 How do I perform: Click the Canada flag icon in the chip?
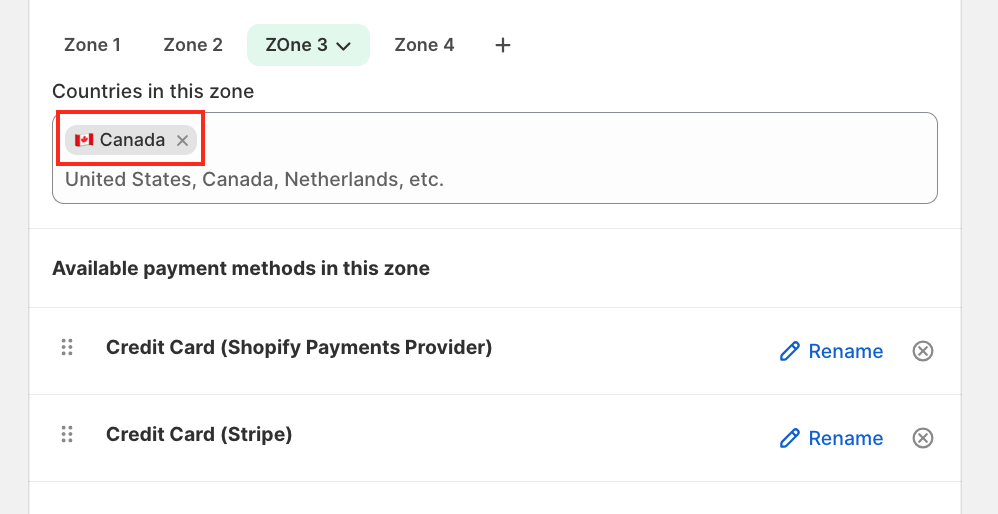pyautogui.click(x=84, y=140)
